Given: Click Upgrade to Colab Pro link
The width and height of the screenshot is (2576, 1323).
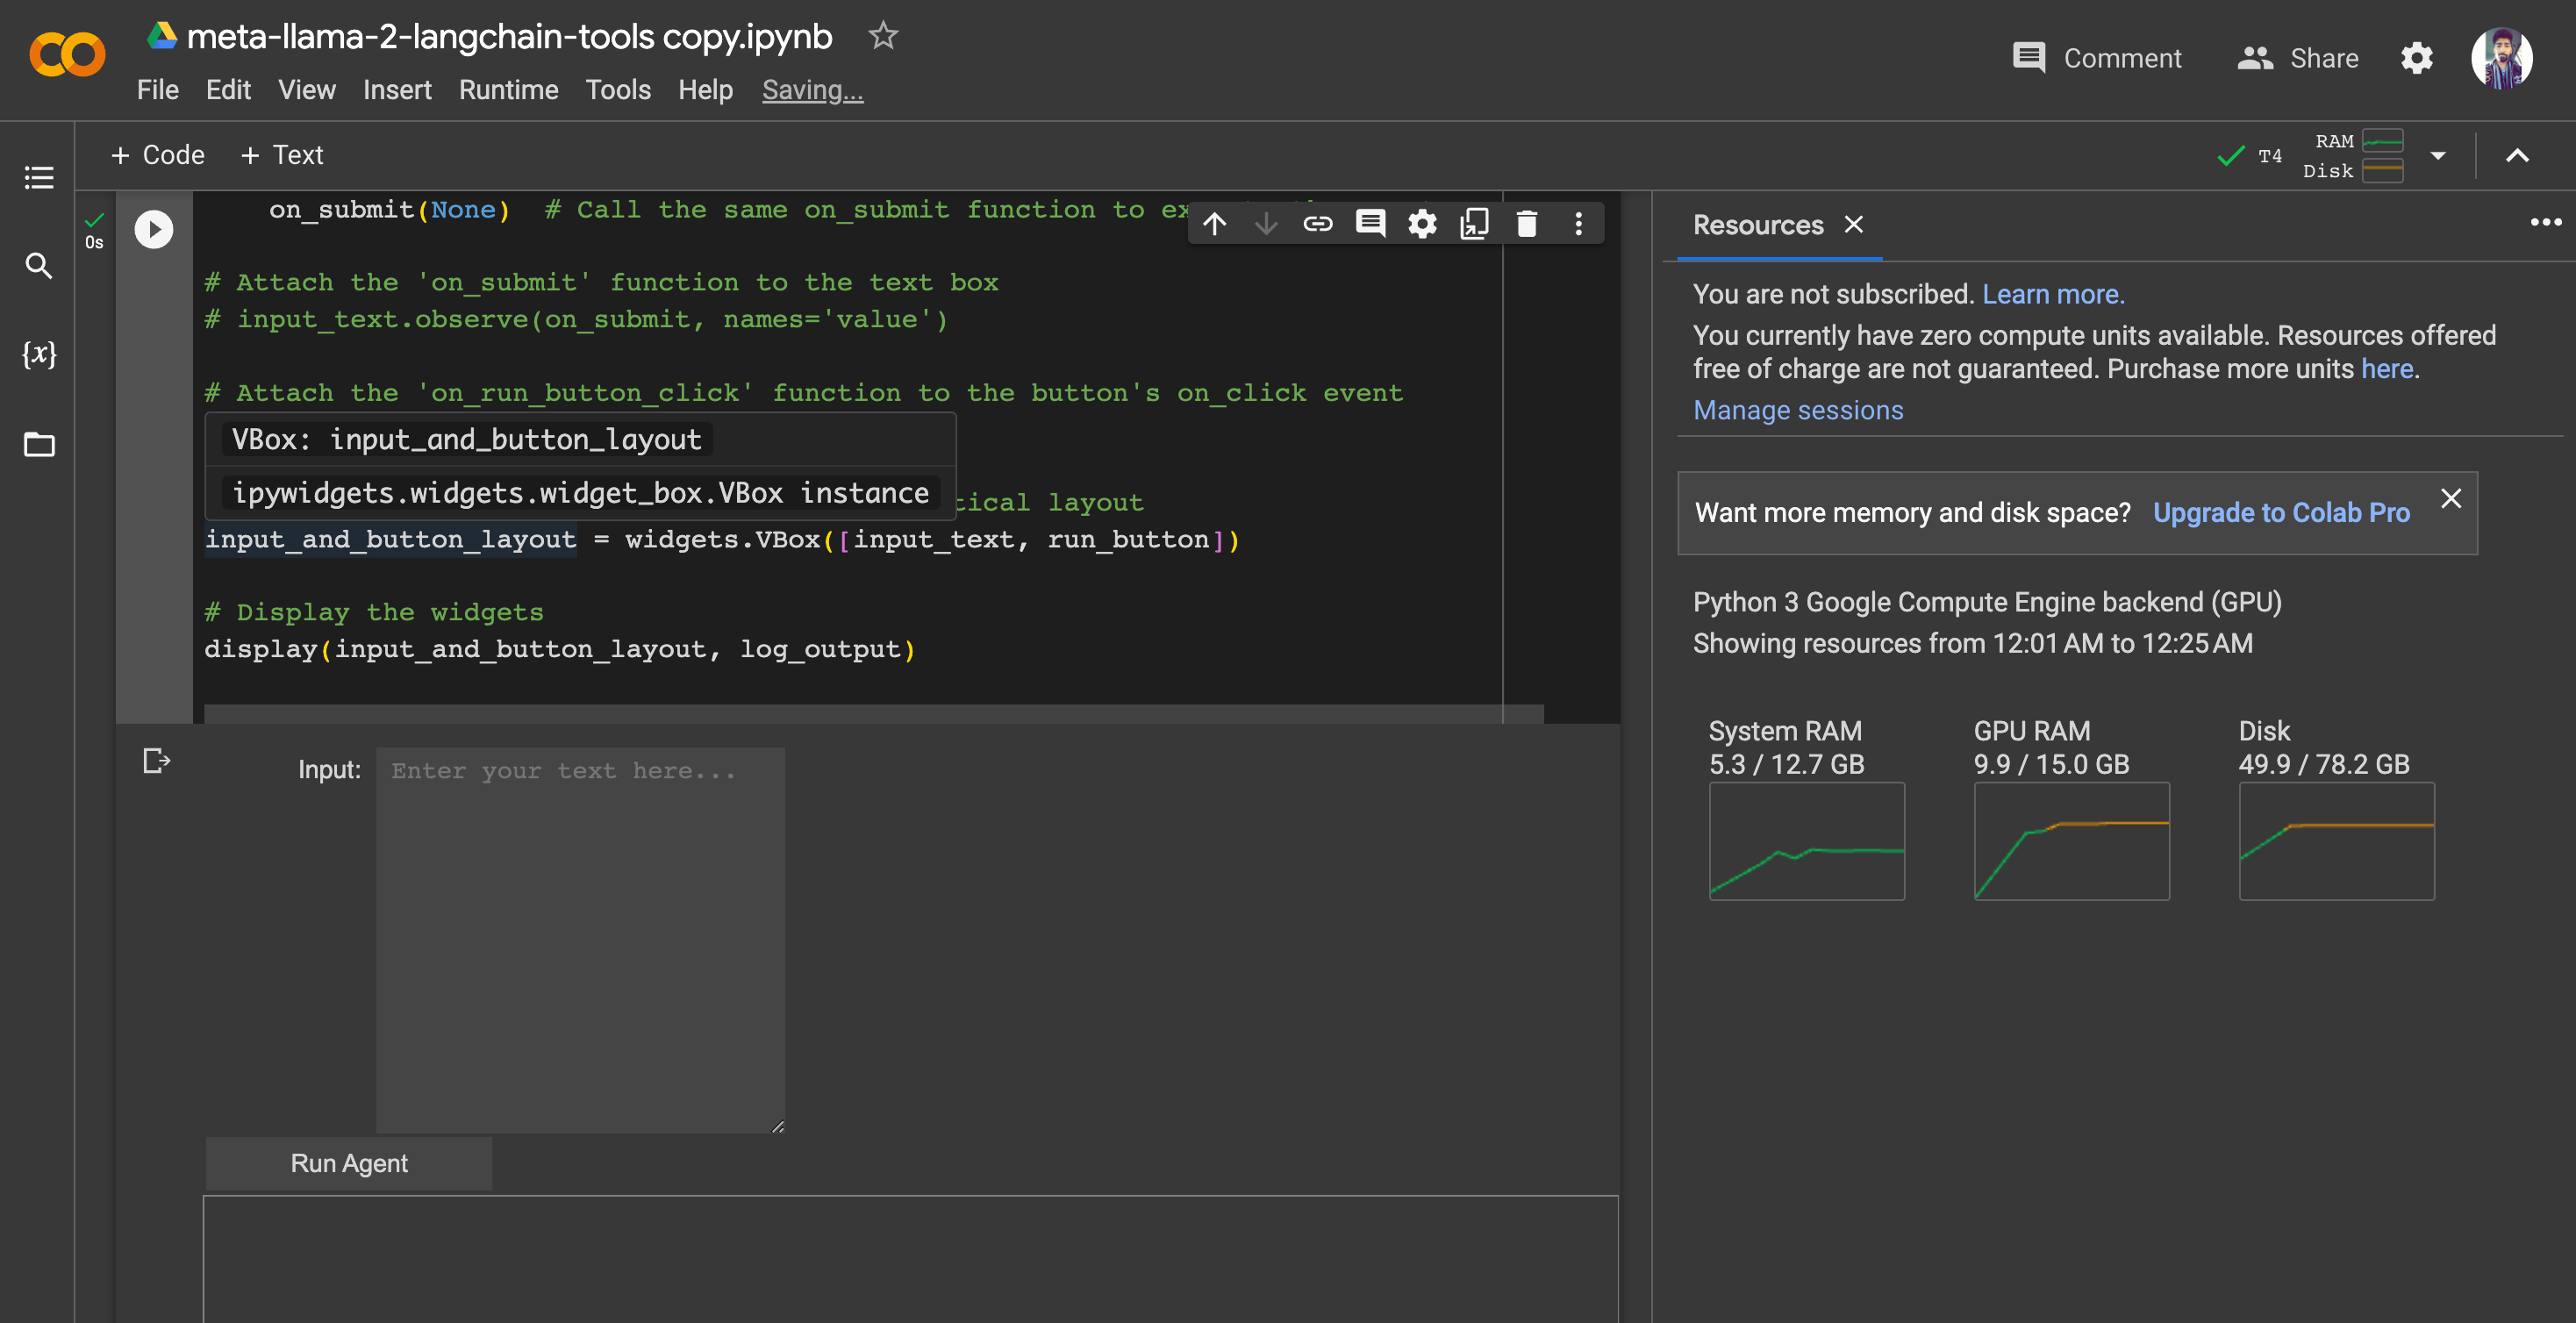Looking at the screenshot, I should tap(2280, 513).
